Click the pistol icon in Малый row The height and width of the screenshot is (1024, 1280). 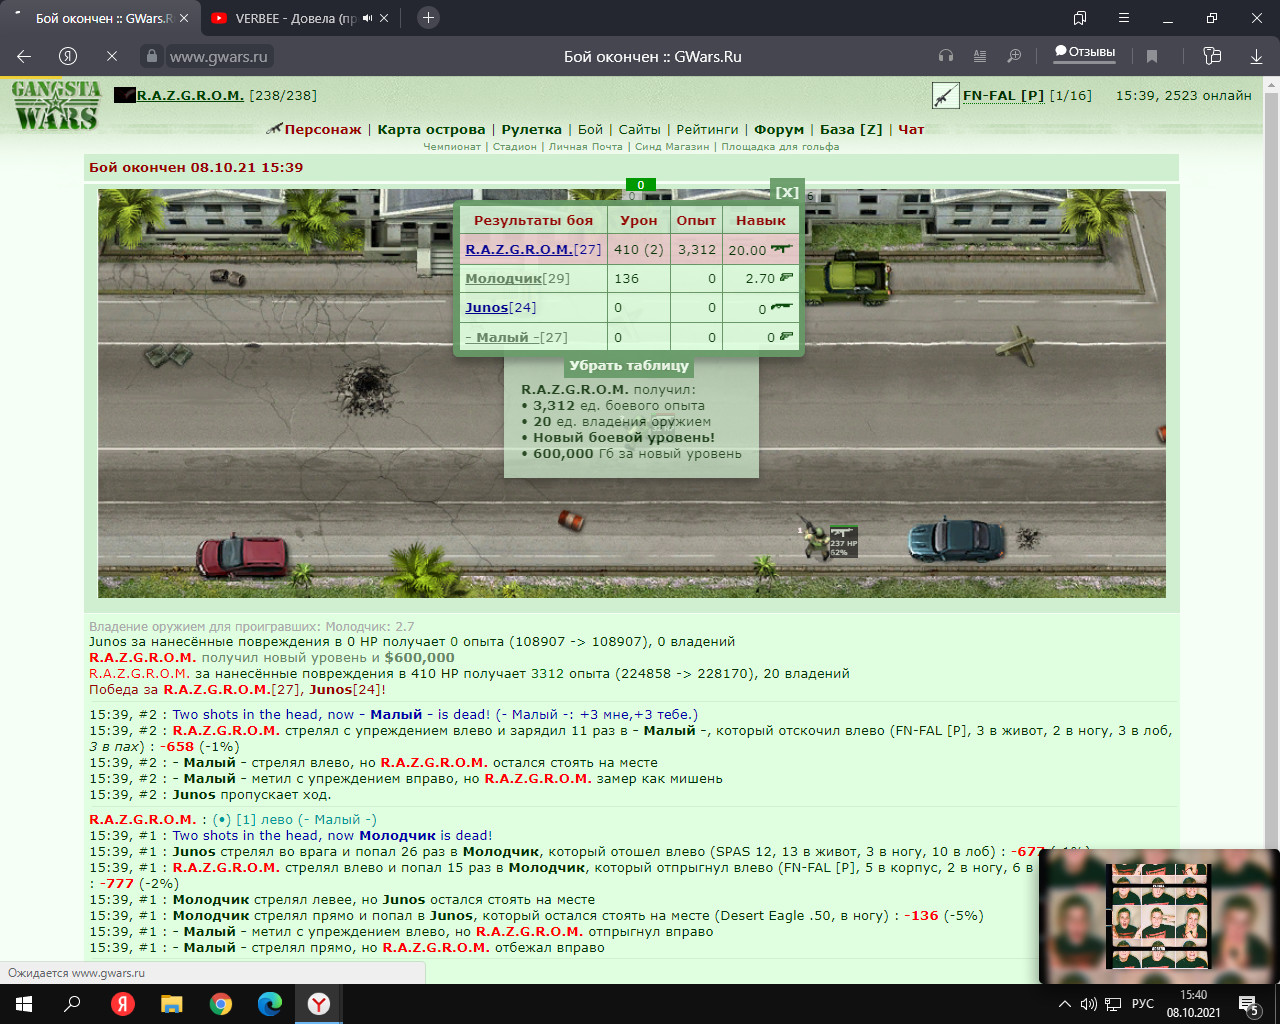point(786,337)
